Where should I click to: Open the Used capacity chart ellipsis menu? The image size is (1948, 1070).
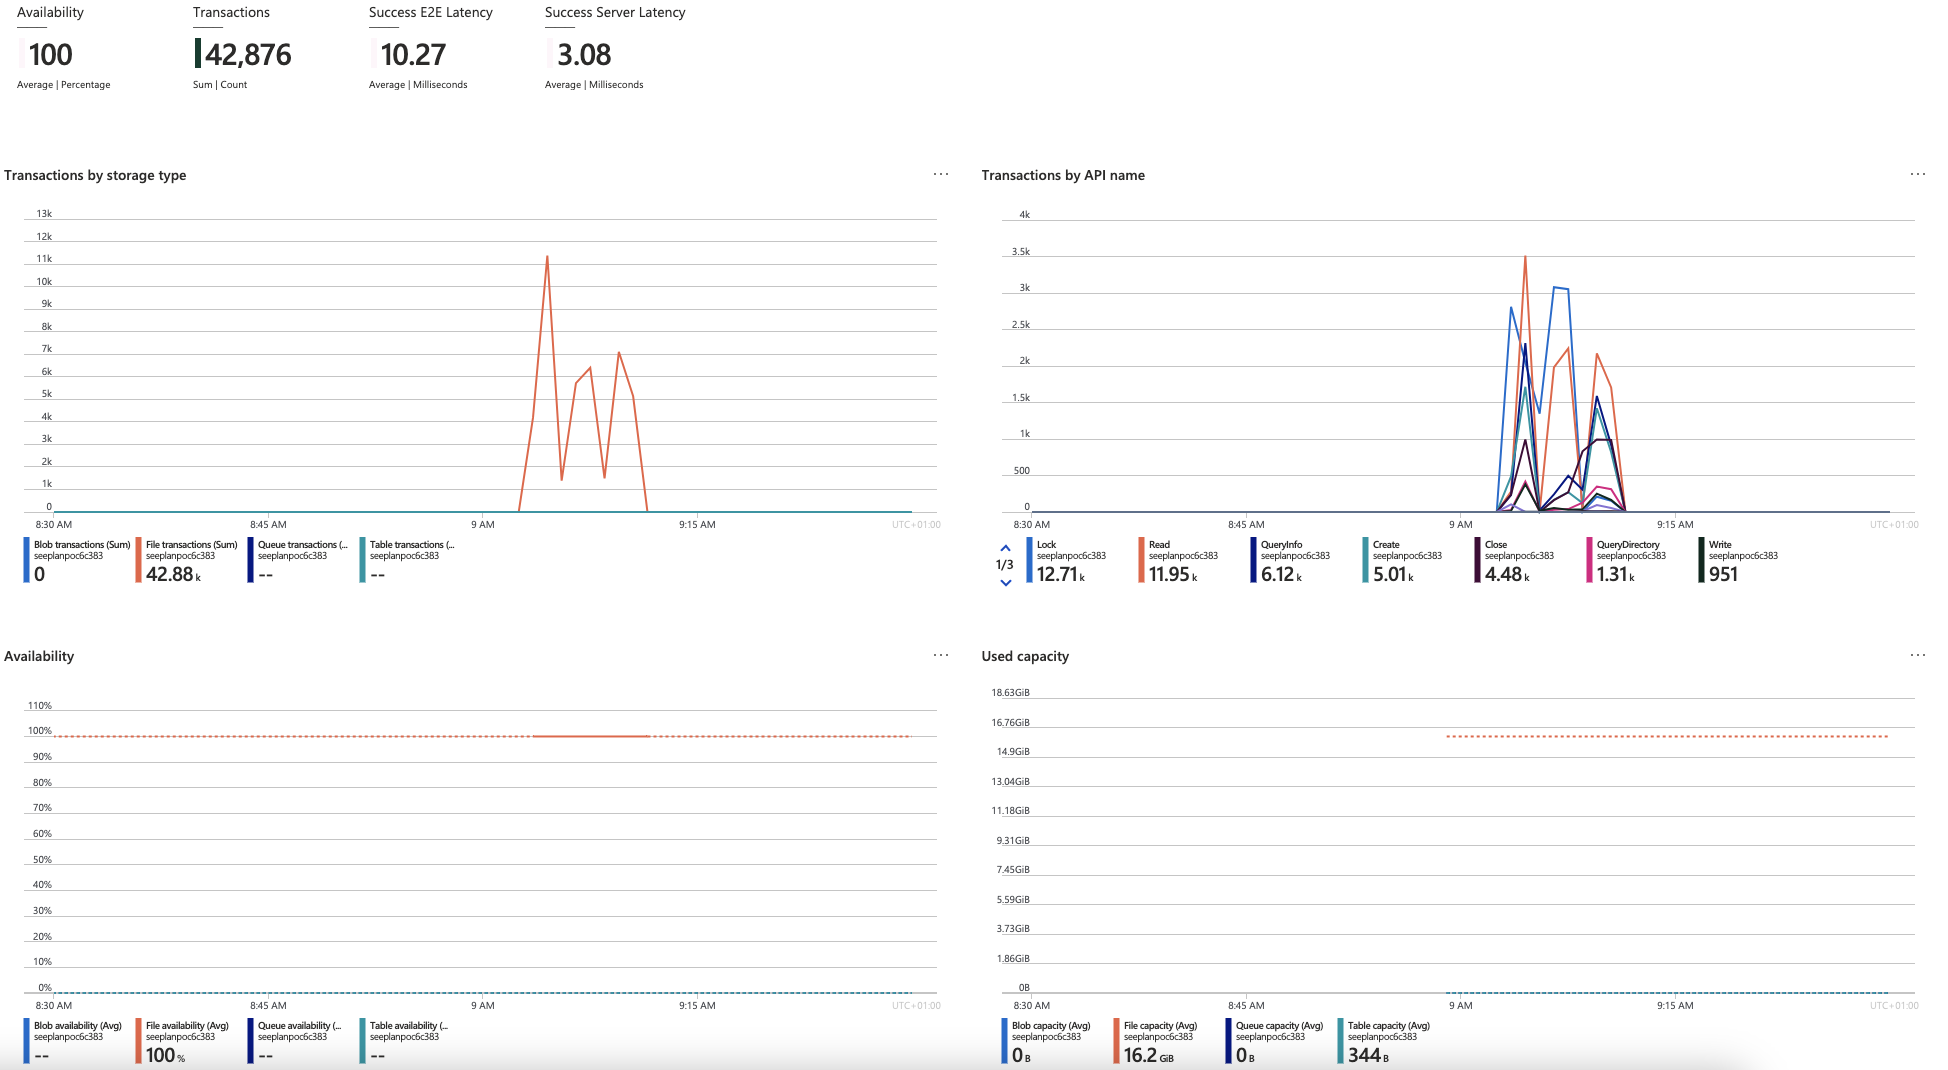(x=1917, y=655)
